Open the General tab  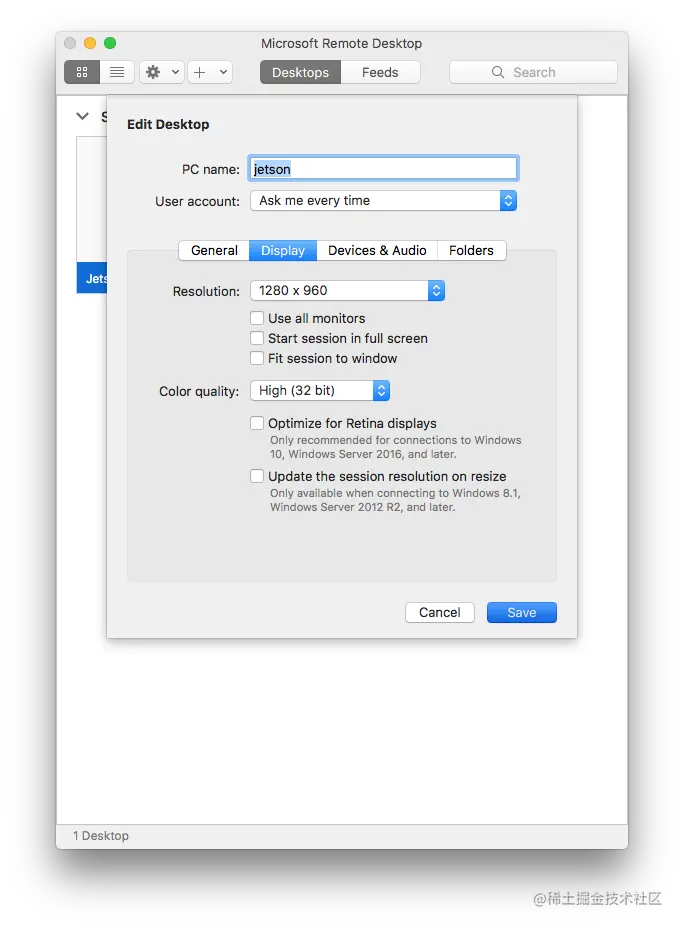click(x=214, y=251)
